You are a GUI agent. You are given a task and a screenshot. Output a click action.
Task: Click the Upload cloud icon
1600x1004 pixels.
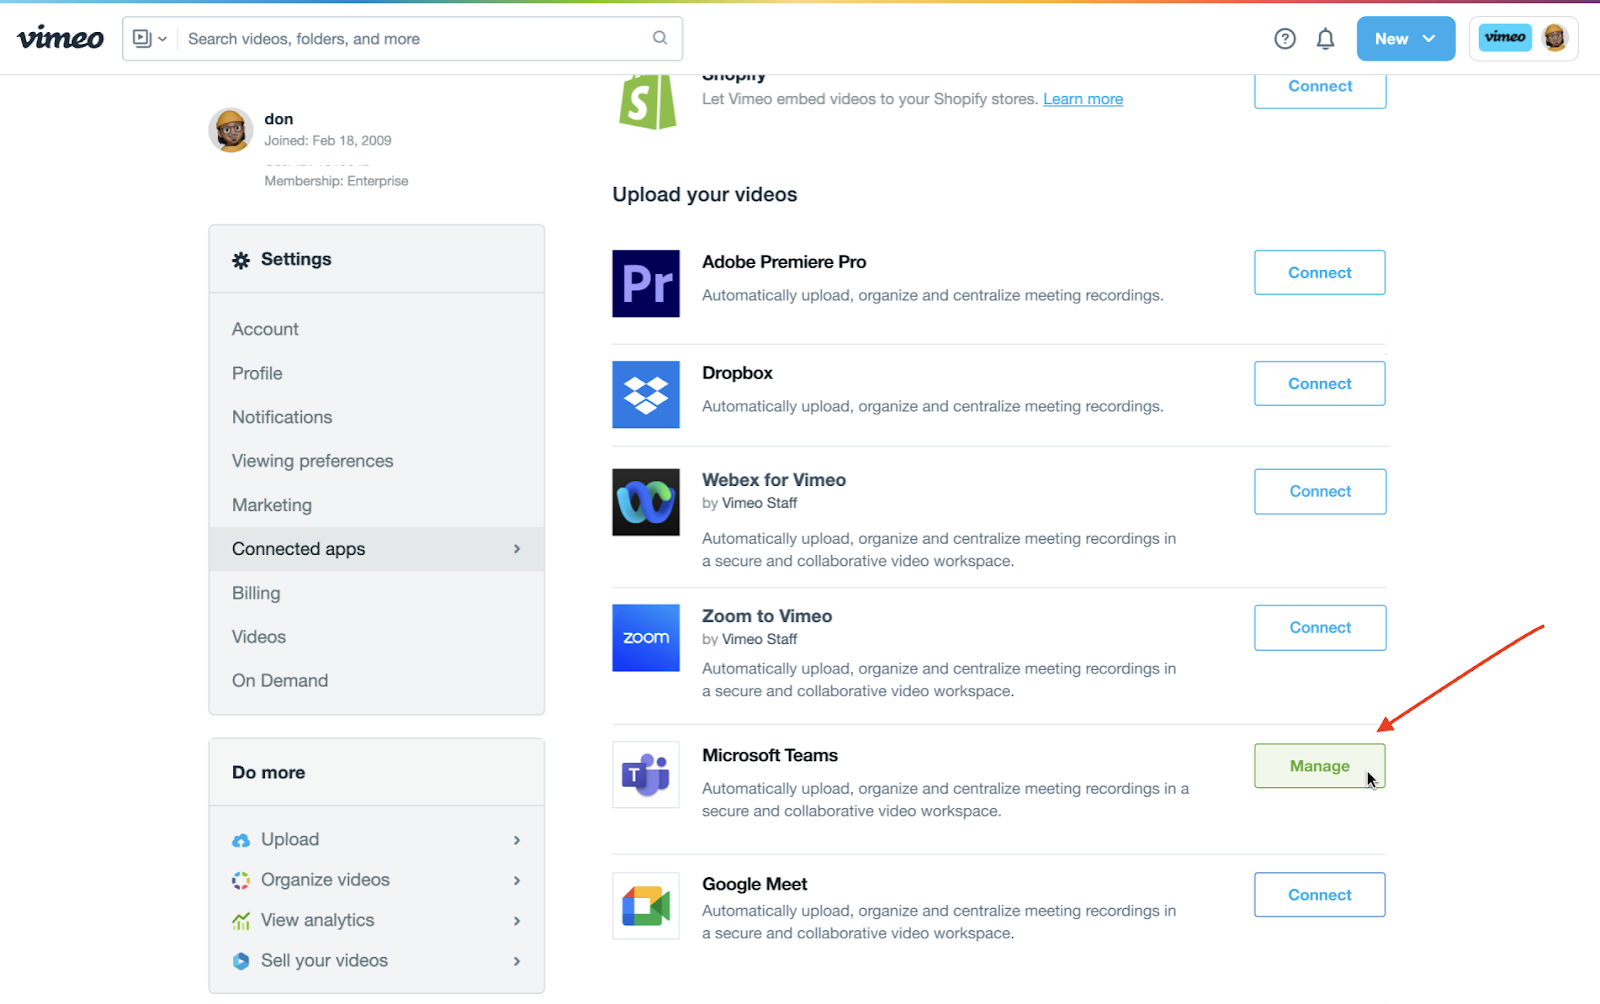(241, 840)
